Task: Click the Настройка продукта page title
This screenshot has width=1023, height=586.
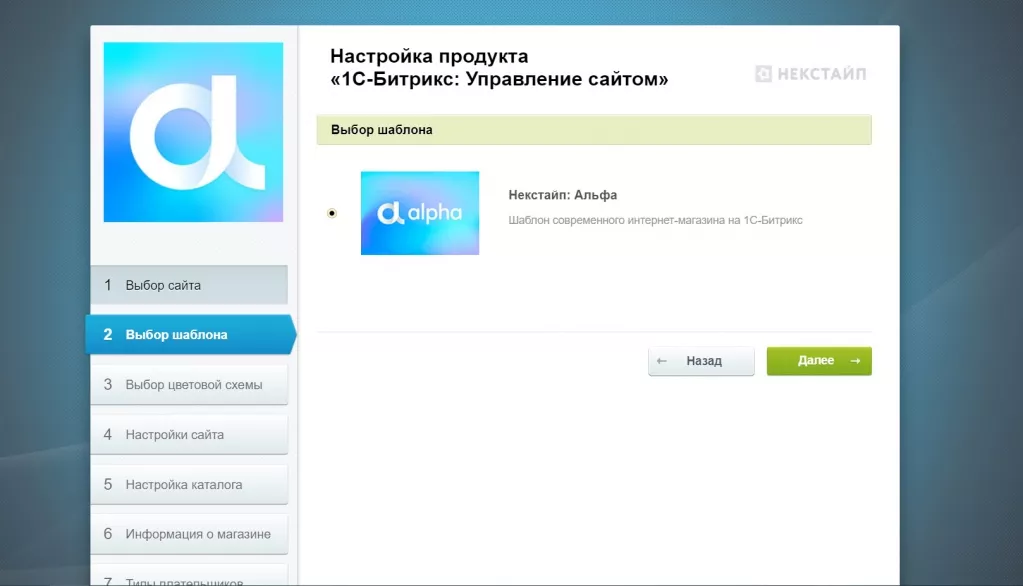Action: point(499,67)
